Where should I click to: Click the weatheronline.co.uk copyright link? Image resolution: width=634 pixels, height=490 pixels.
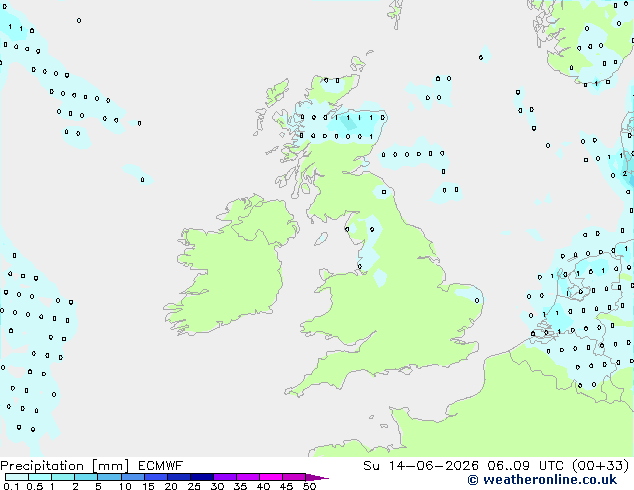click(x=542, y=480)
